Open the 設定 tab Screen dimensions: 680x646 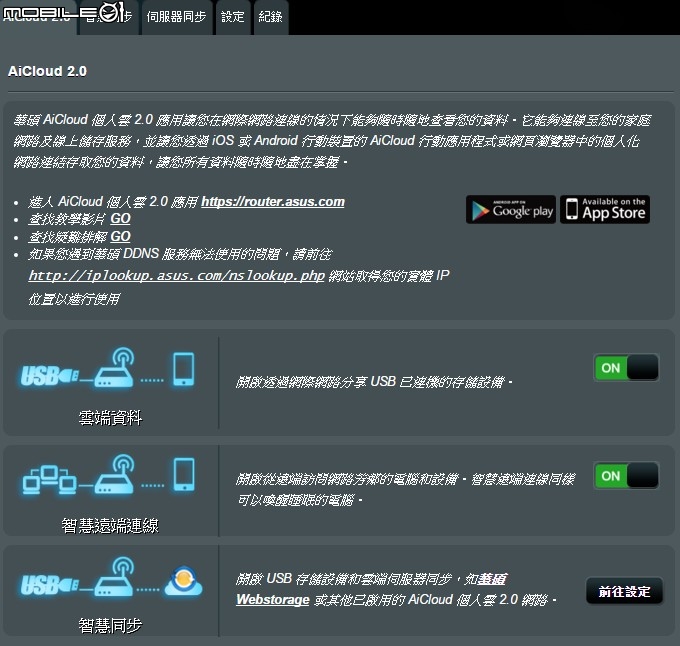pyautogui.click(x=233, y=16)
